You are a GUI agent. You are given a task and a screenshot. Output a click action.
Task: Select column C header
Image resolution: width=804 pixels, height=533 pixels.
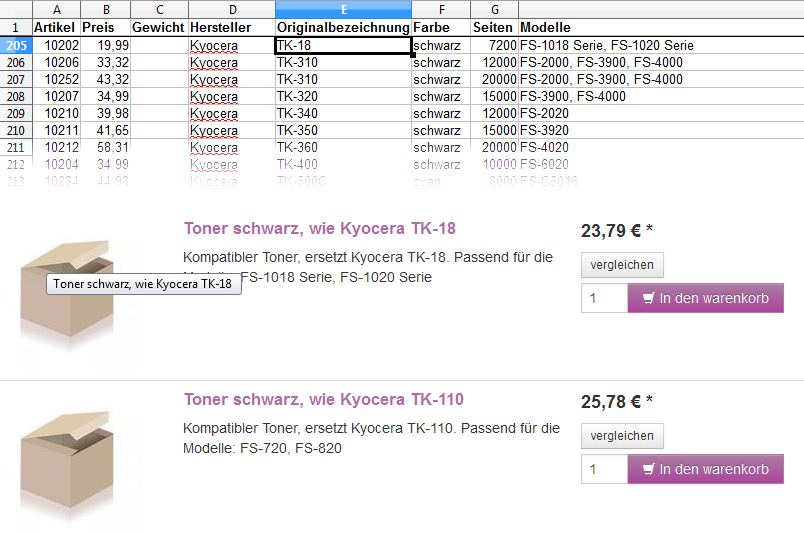click(159, 9)
